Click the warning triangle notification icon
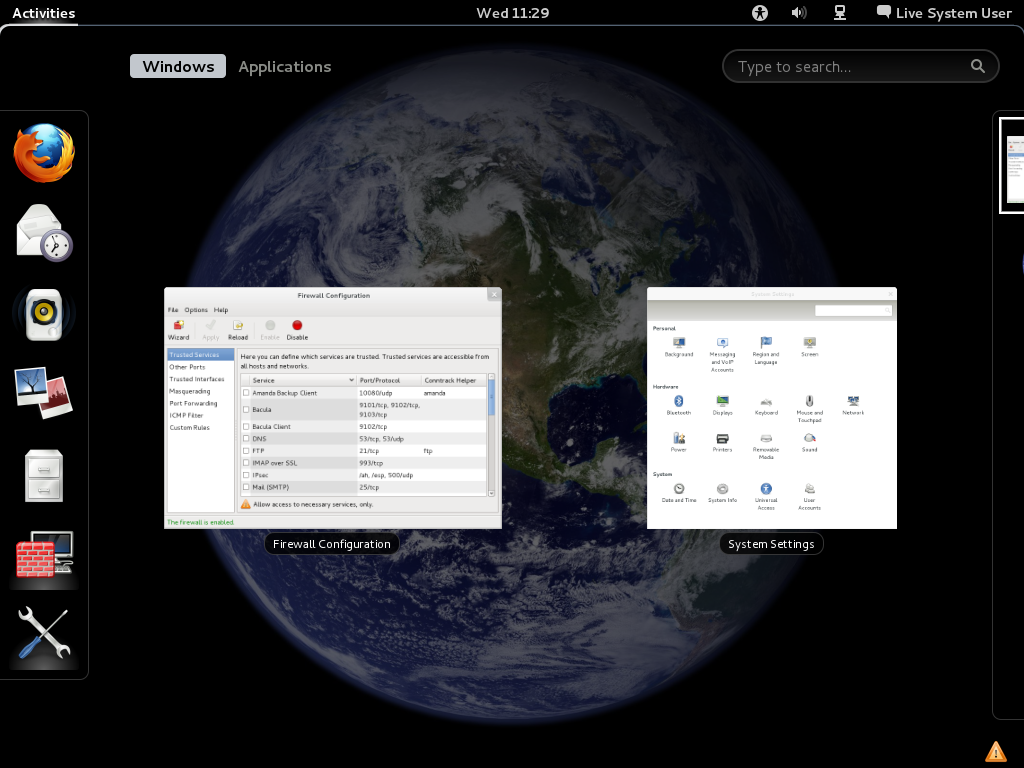Screen dimensions: 1024x768 [995, 752]
